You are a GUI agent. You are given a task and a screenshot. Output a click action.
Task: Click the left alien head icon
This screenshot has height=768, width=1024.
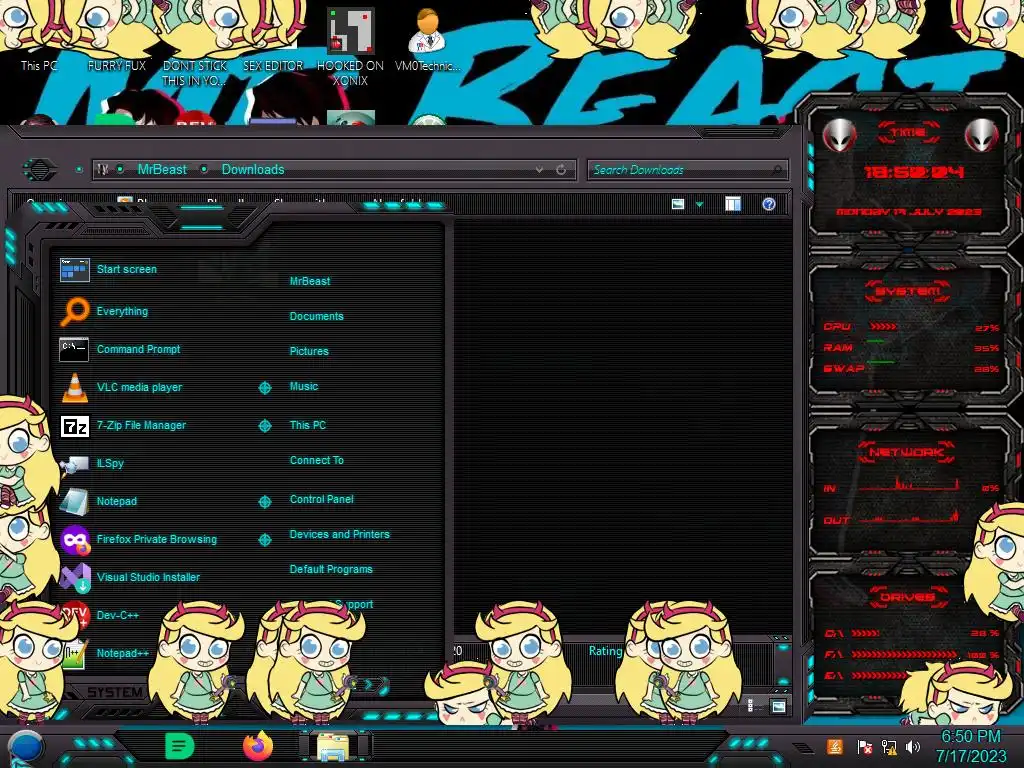(x=839, y=136)
